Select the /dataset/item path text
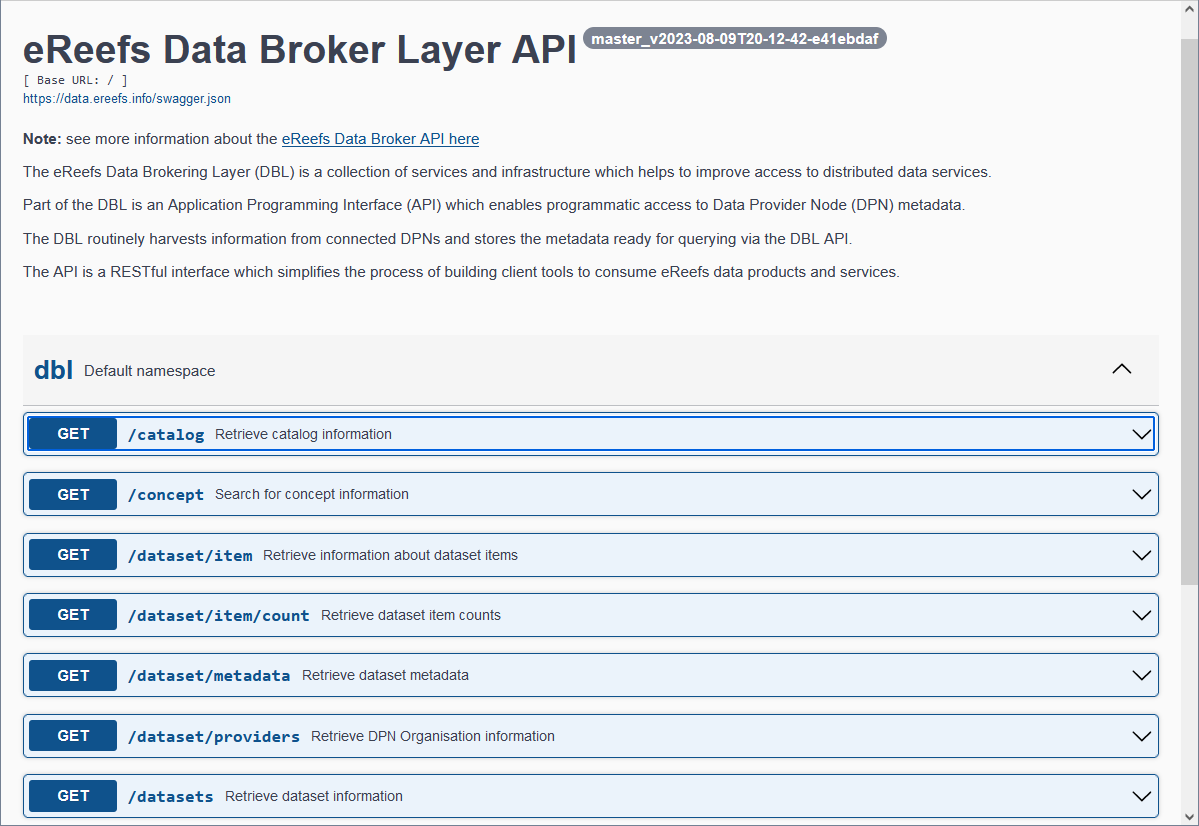This screenshot has height=826, width=1199. pyautogui.click(x=190, y=555)
